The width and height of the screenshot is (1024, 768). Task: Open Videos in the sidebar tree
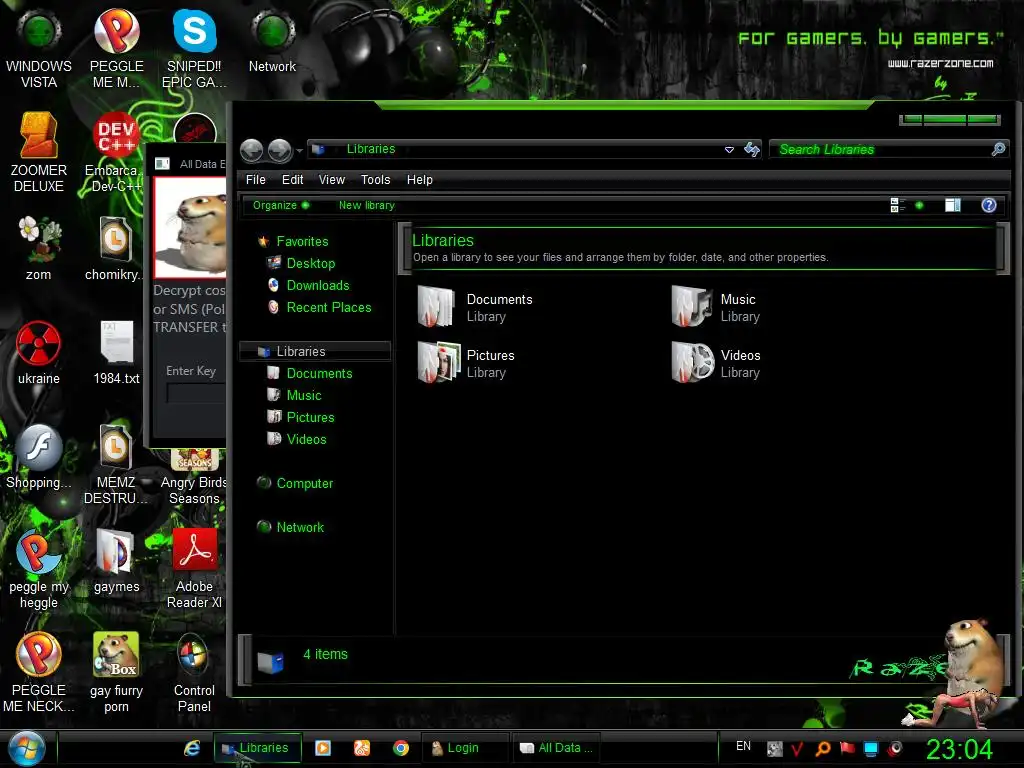306,440
